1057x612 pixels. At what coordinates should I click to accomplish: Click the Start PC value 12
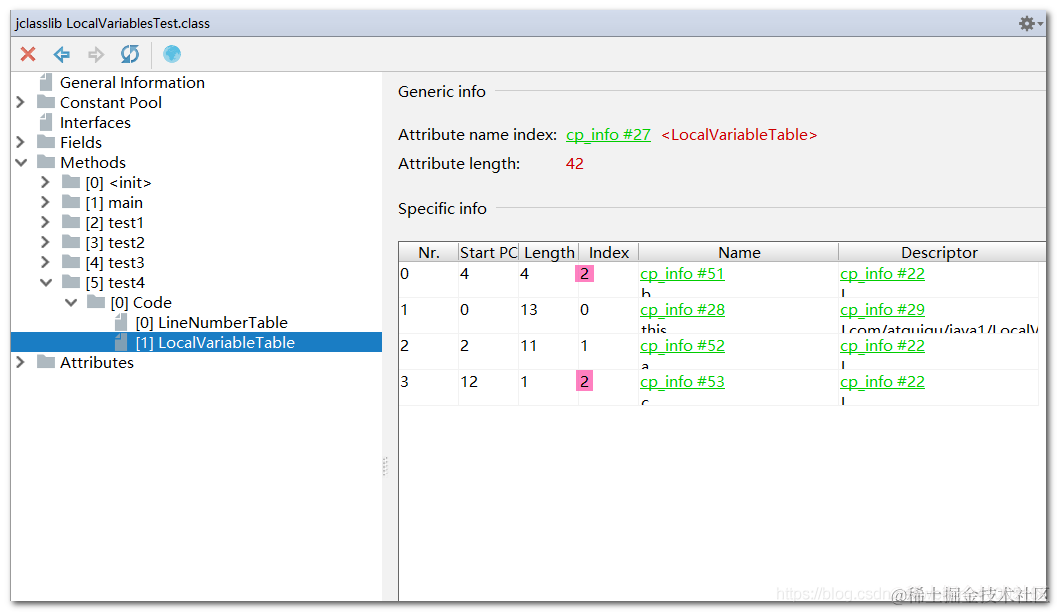(x=469, y=381)
